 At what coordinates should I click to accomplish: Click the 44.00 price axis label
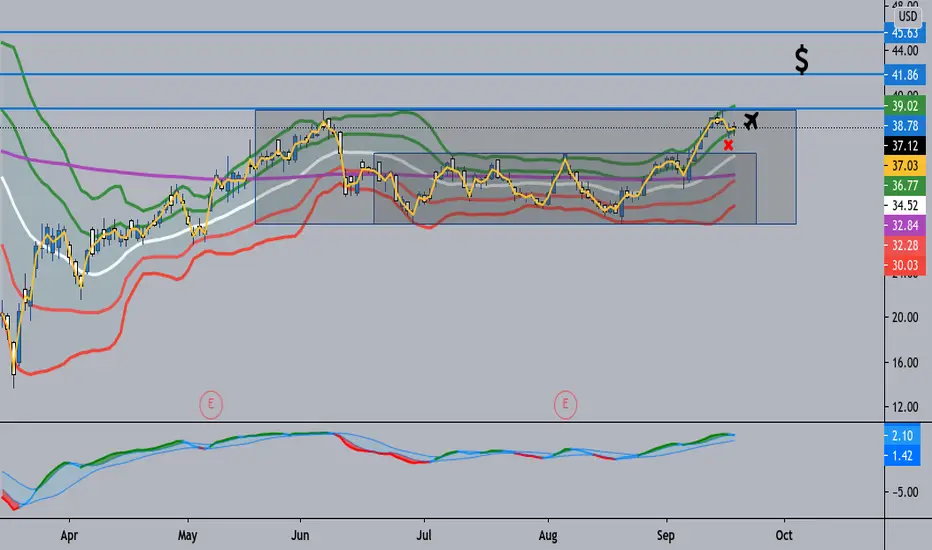905,51
